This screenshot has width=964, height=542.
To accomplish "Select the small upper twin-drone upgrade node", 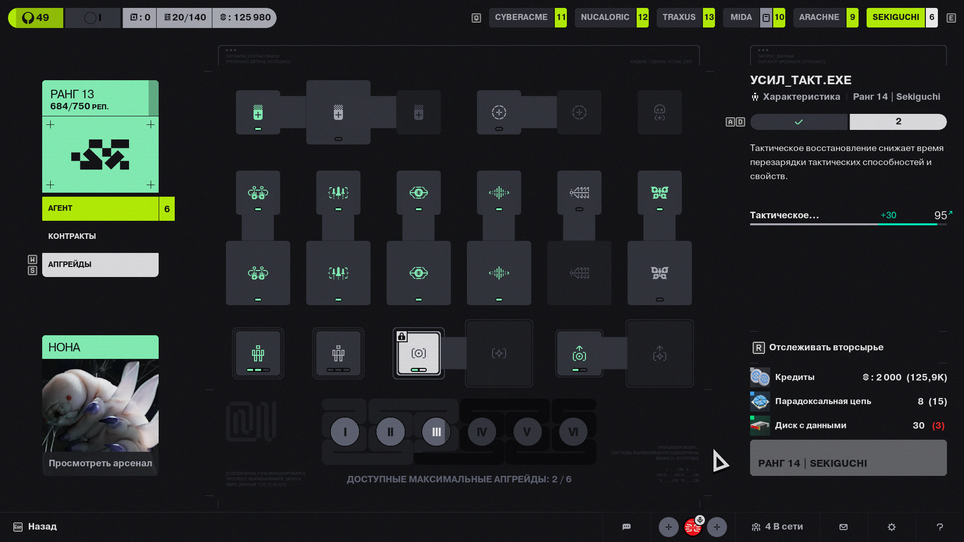I will coord(258,193).
